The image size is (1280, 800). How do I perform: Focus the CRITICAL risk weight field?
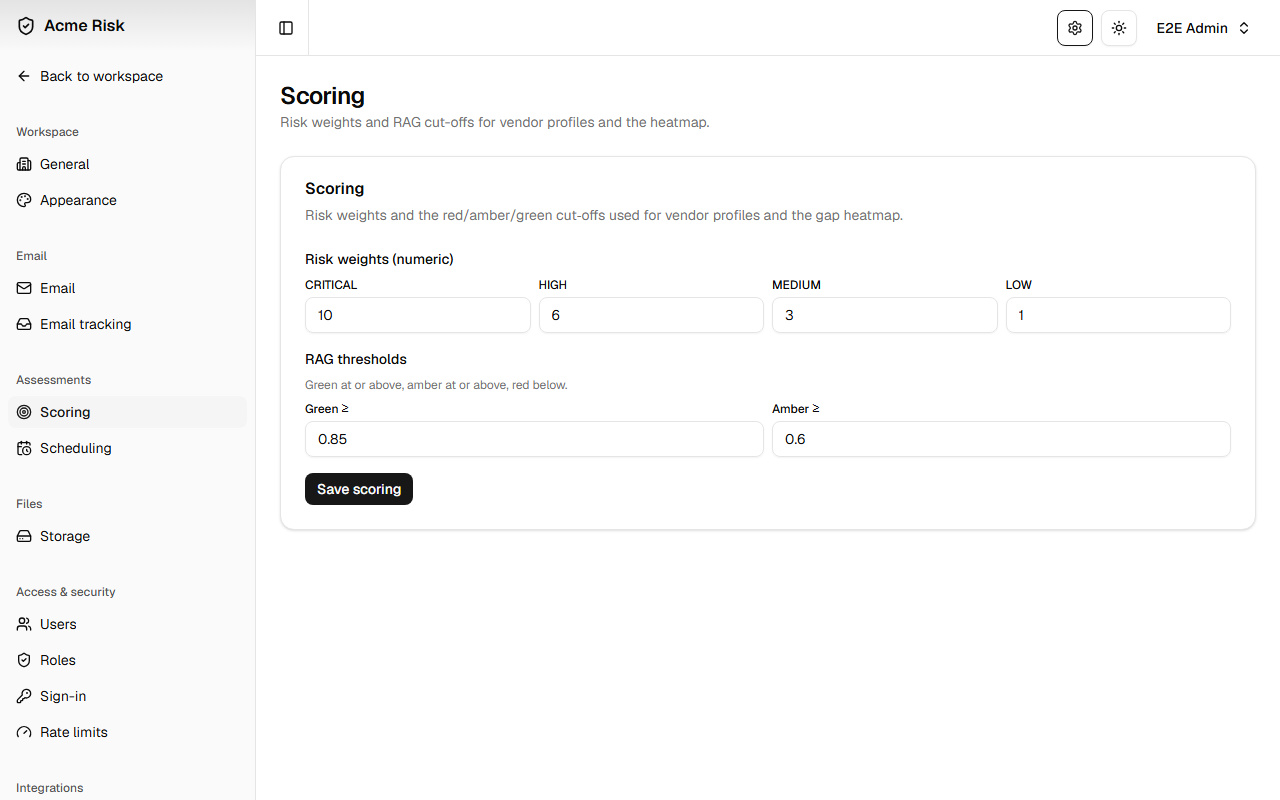(418, 315)
